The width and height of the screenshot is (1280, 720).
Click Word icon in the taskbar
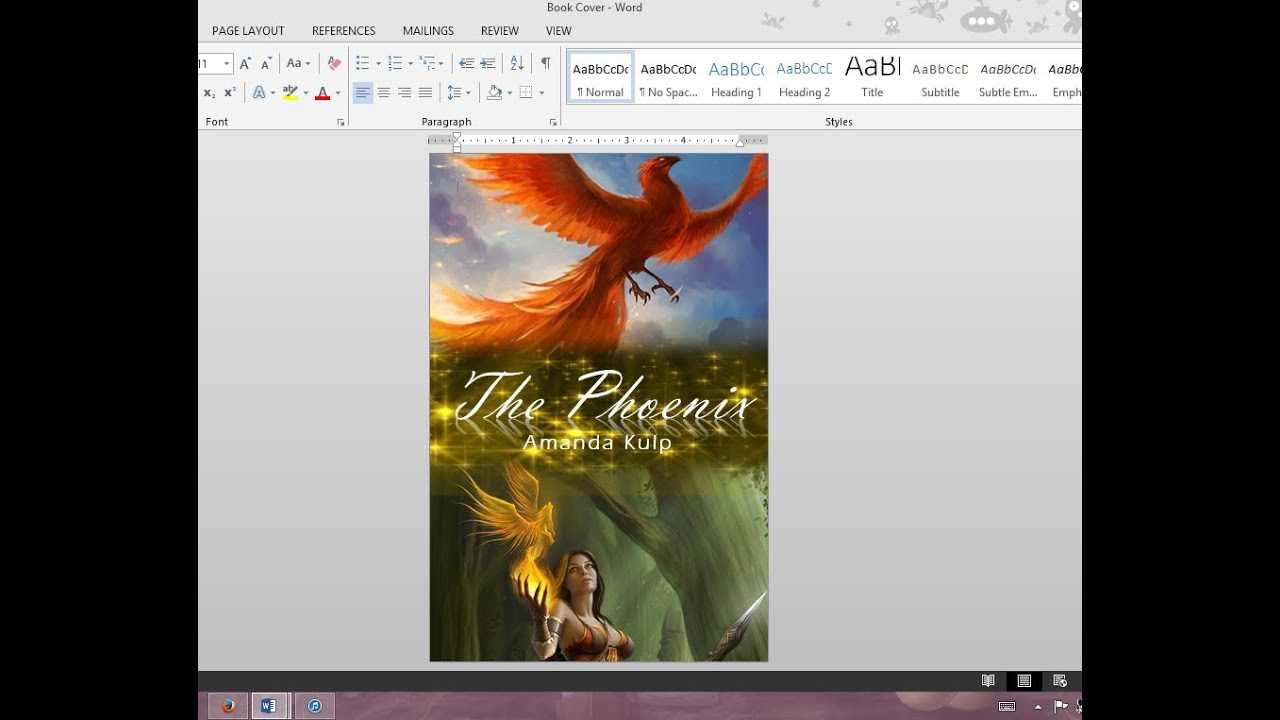pos(269,706)
